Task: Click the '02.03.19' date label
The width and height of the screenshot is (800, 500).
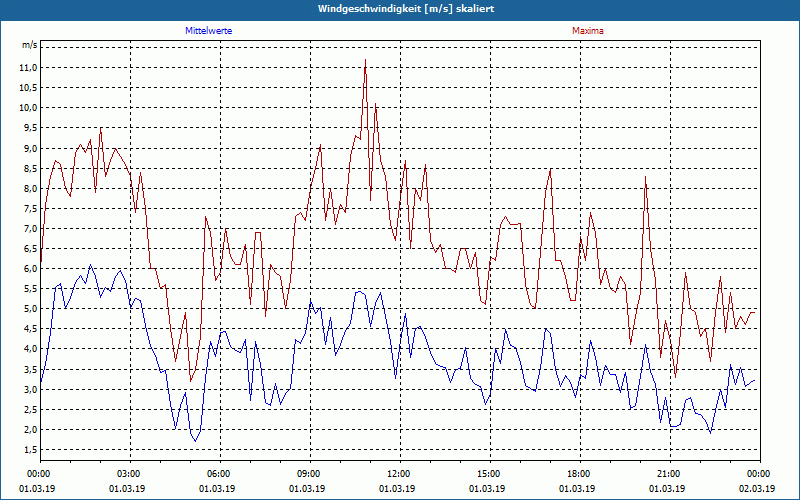Action: tap(758, 489)
